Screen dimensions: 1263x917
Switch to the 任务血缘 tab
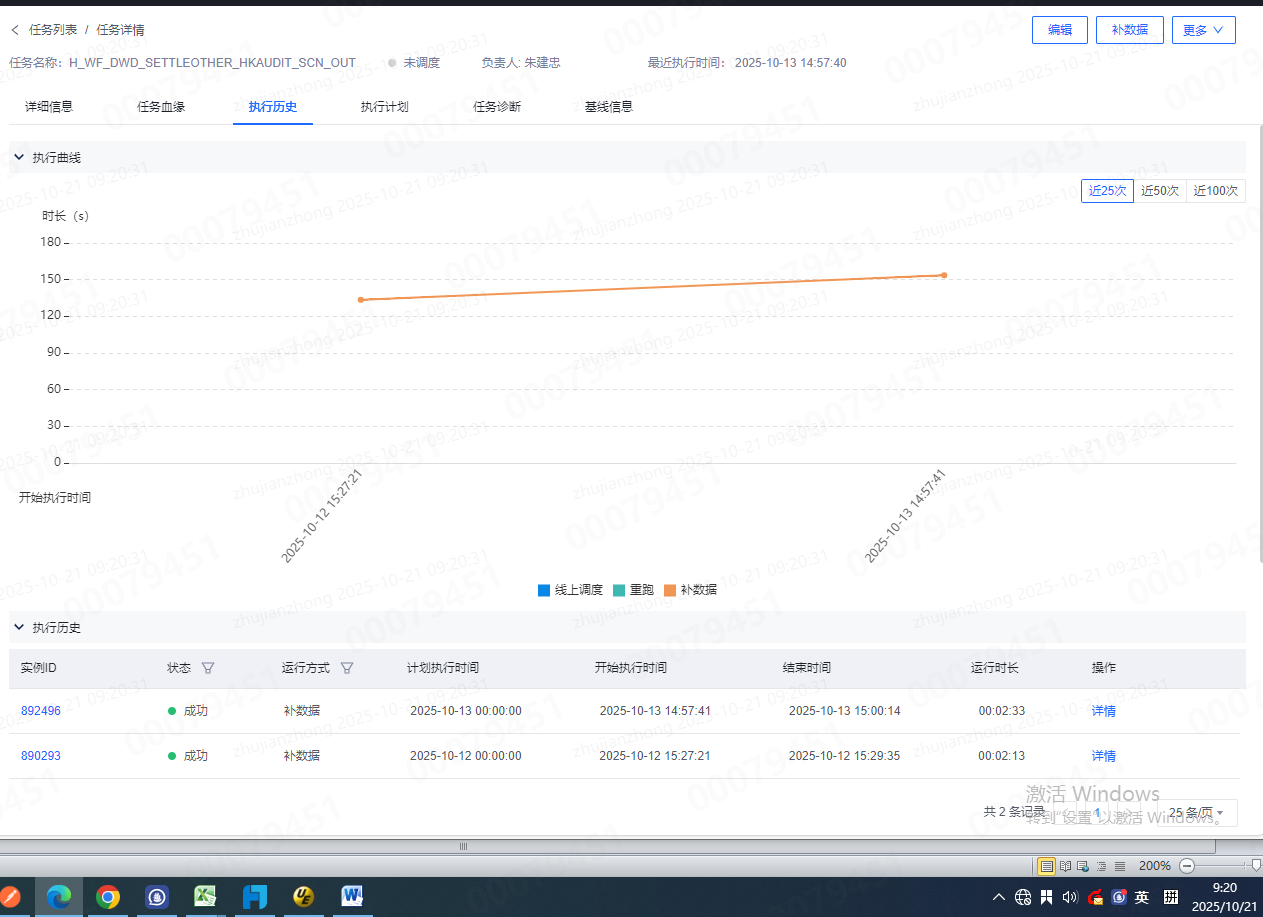point(161,107)
